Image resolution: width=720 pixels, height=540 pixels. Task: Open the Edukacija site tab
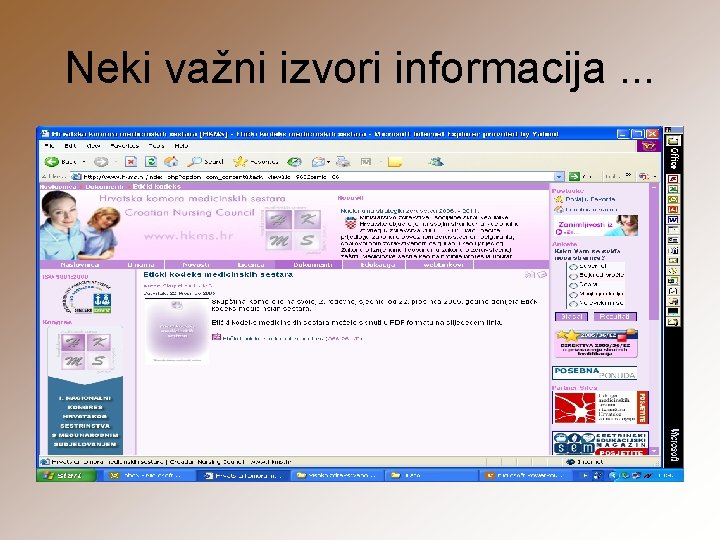(x=377, y=265)
